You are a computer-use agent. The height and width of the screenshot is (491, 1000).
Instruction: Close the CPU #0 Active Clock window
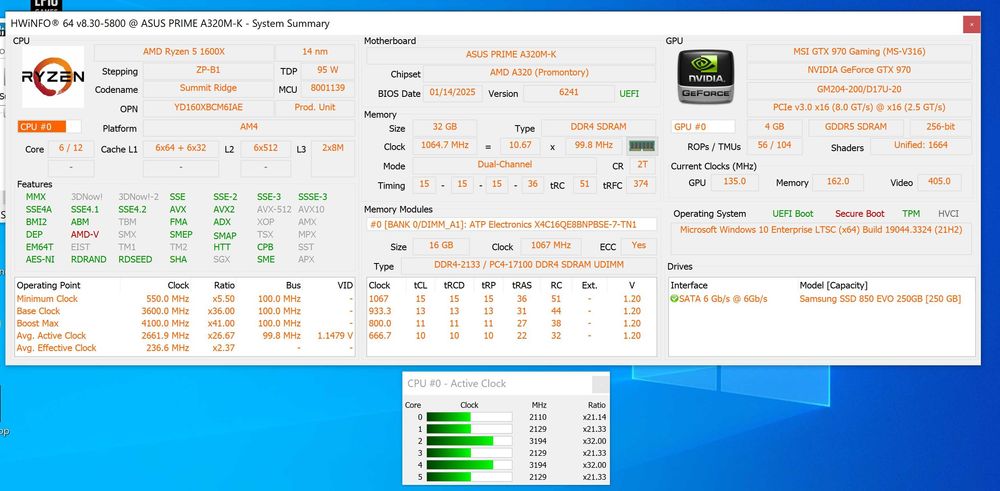click(x=600, y=384)
